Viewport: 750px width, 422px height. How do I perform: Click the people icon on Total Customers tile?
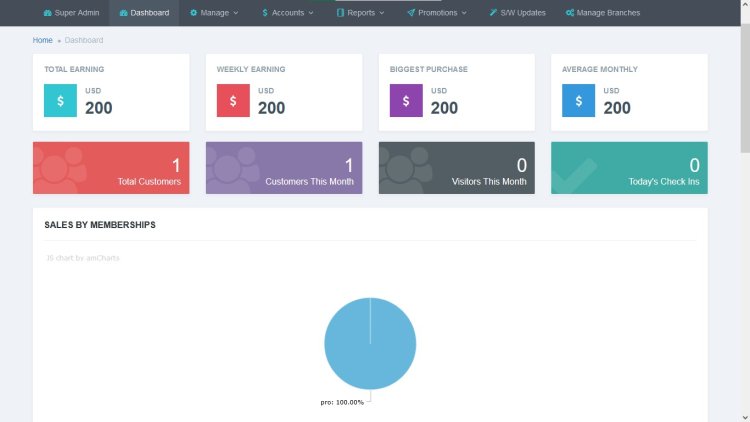click(x=60, y=170)
